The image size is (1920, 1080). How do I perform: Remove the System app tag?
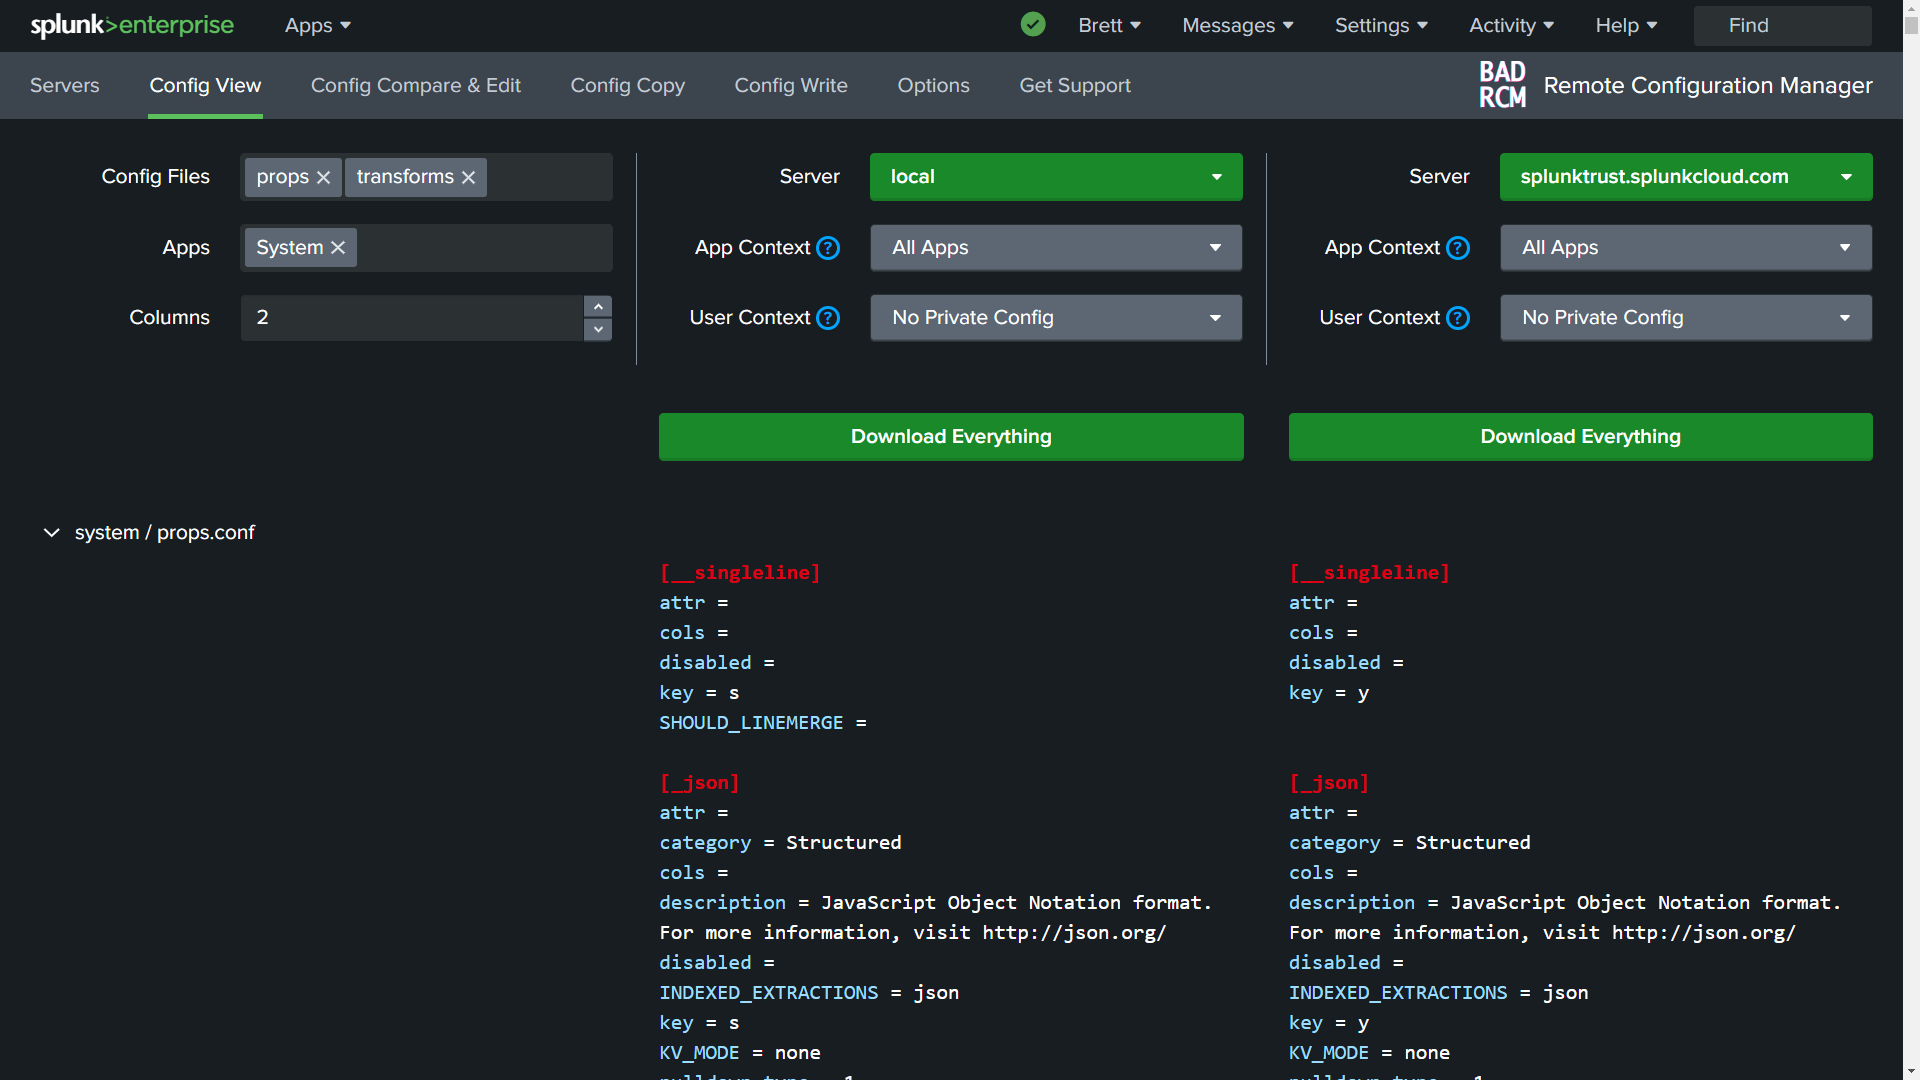tap(338, 248)
